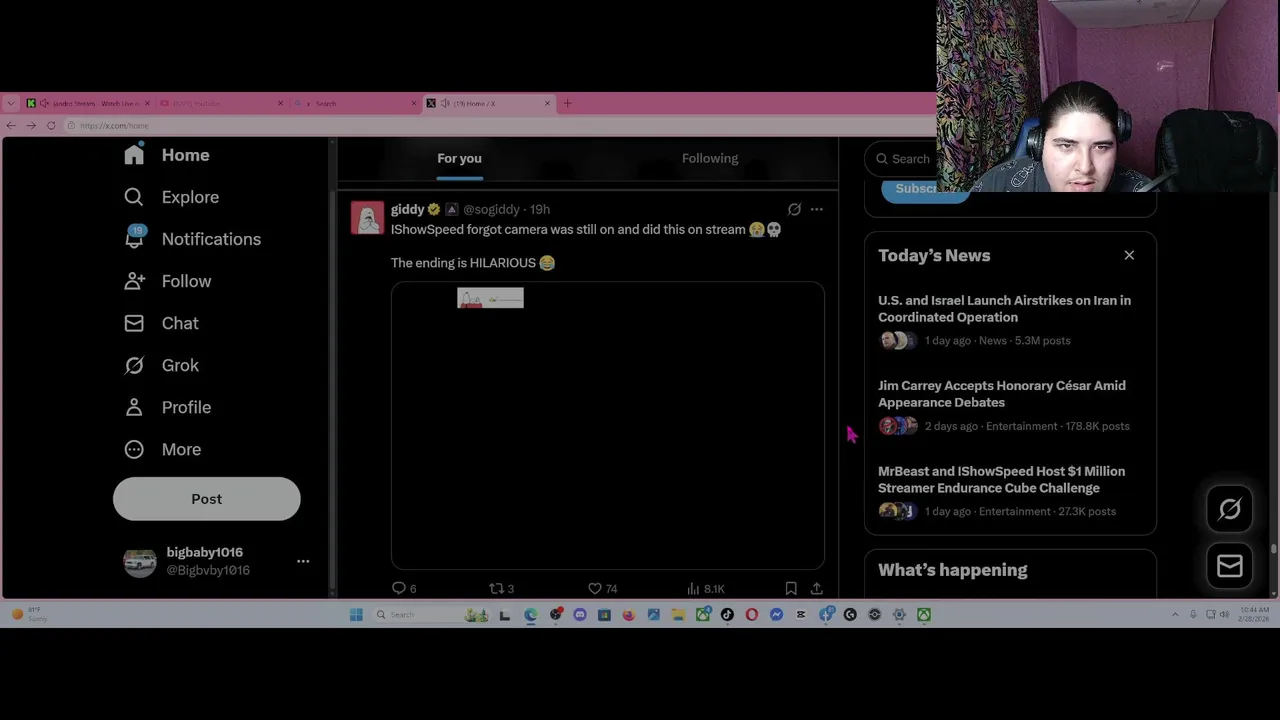Open TikTok from the taskbar
This screenshot has height=720, width=1280.
(727, 614)
